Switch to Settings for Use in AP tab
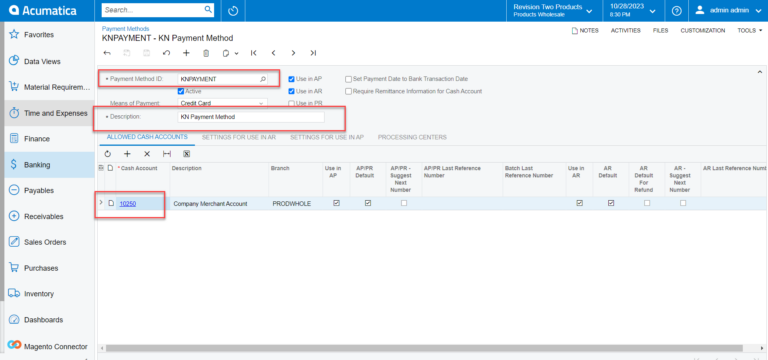The width and height of the screenshot is (768, 360). click(x=327, y=137)
